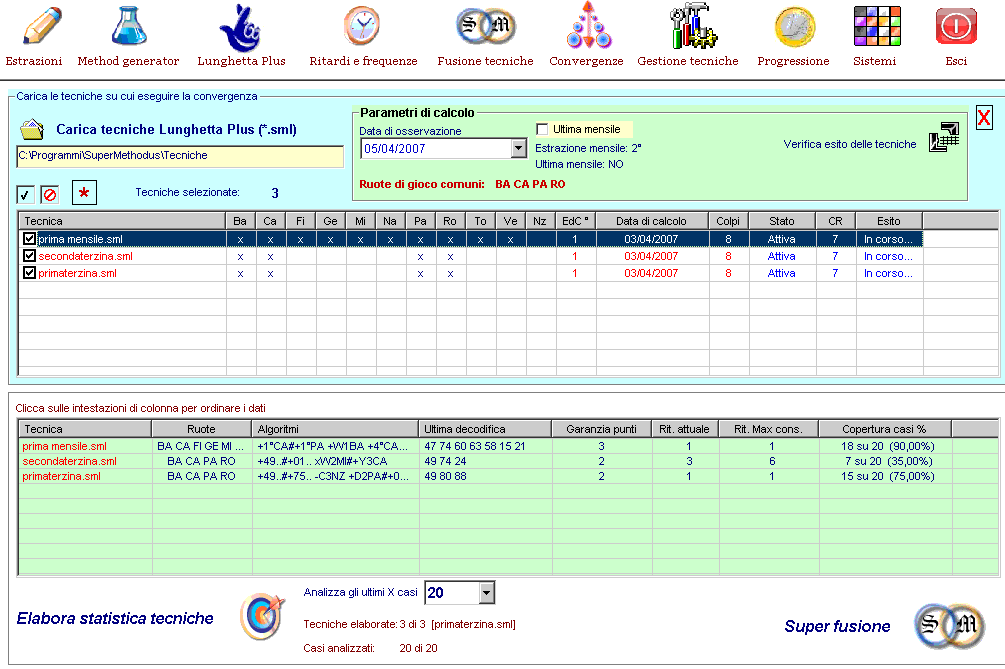
Task: Click the open folder load icon
Action: pyautogui.click(x=31, y=129)
